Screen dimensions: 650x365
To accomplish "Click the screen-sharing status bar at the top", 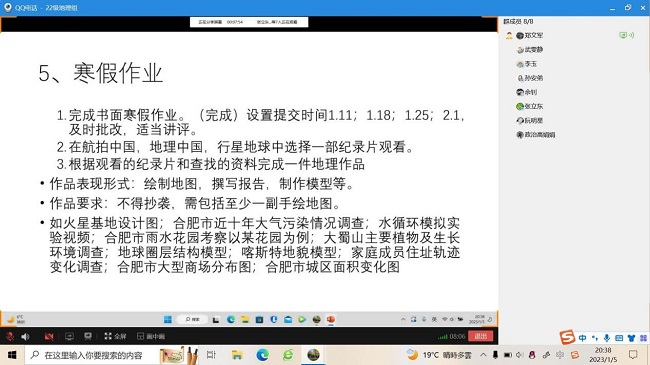I will pos(249,22).
